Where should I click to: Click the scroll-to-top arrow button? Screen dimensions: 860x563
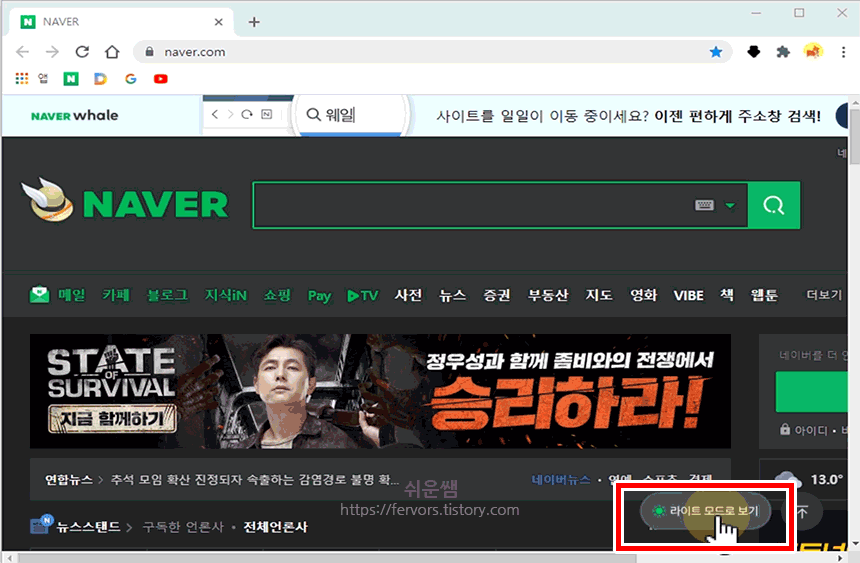click(x=802, y=512)
